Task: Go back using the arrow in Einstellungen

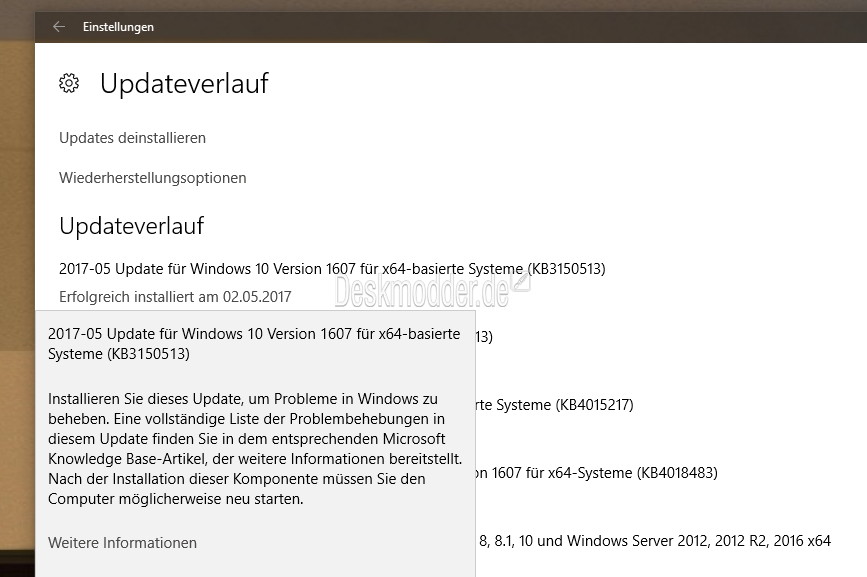Action: (59, 27)
